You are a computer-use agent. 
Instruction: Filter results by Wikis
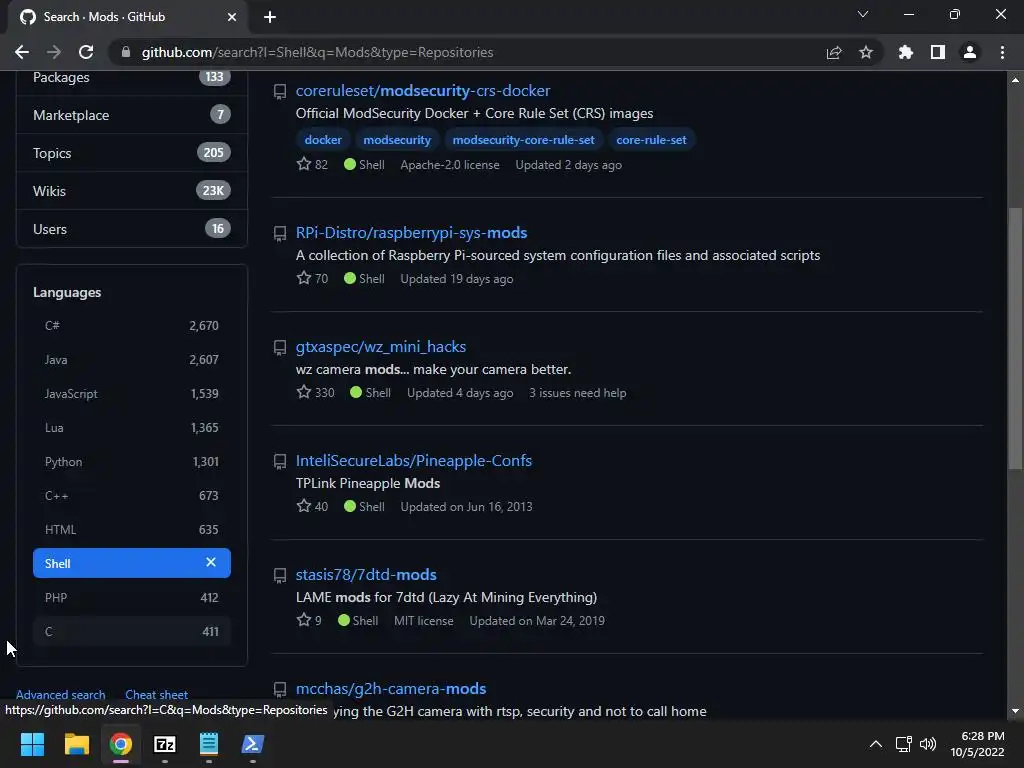coord(131,191)
